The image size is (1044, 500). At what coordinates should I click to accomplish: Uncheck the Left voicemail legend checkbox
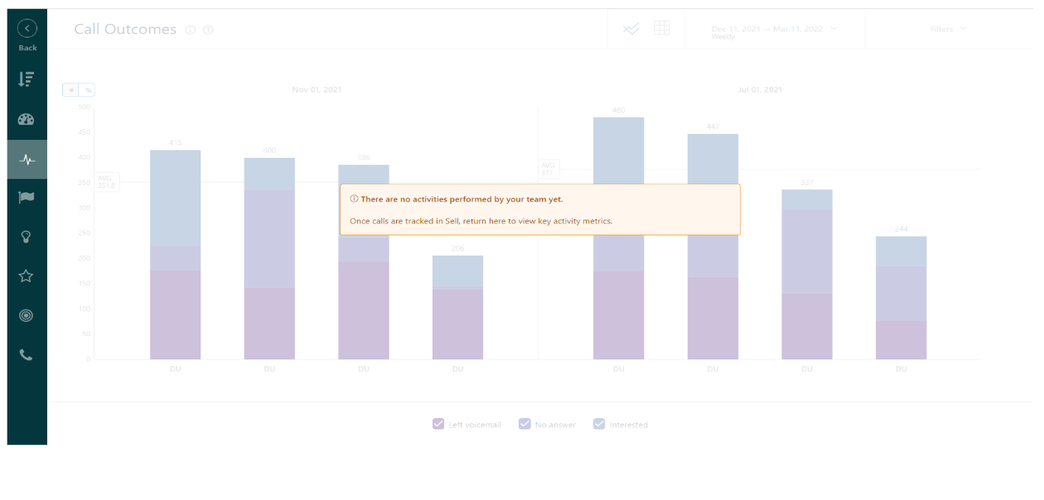tap(438, 424)
